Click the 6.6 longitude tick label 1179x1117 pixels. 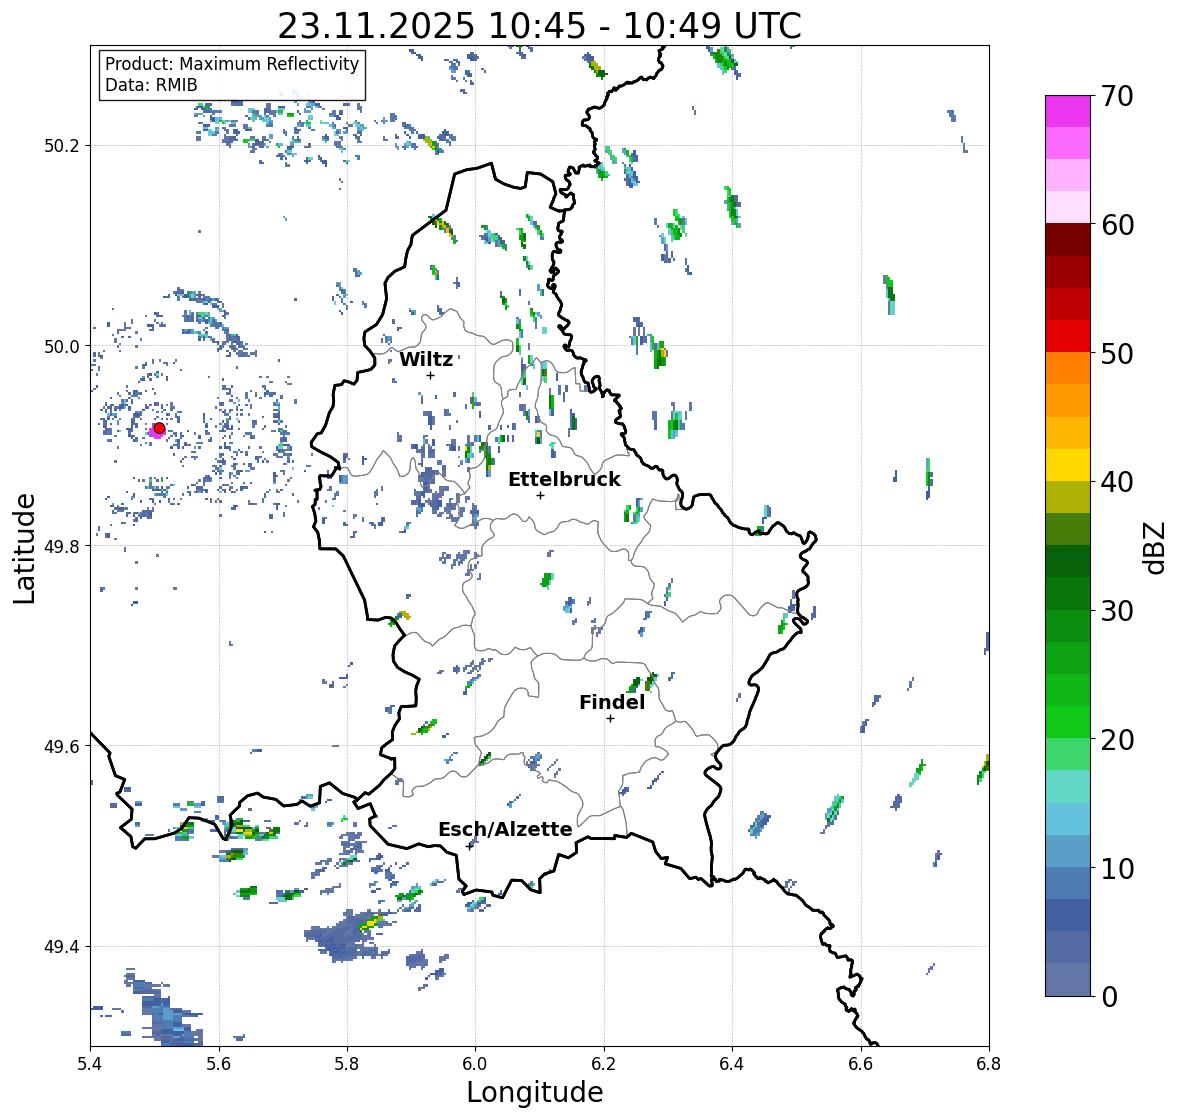(x=860, y=1064)
